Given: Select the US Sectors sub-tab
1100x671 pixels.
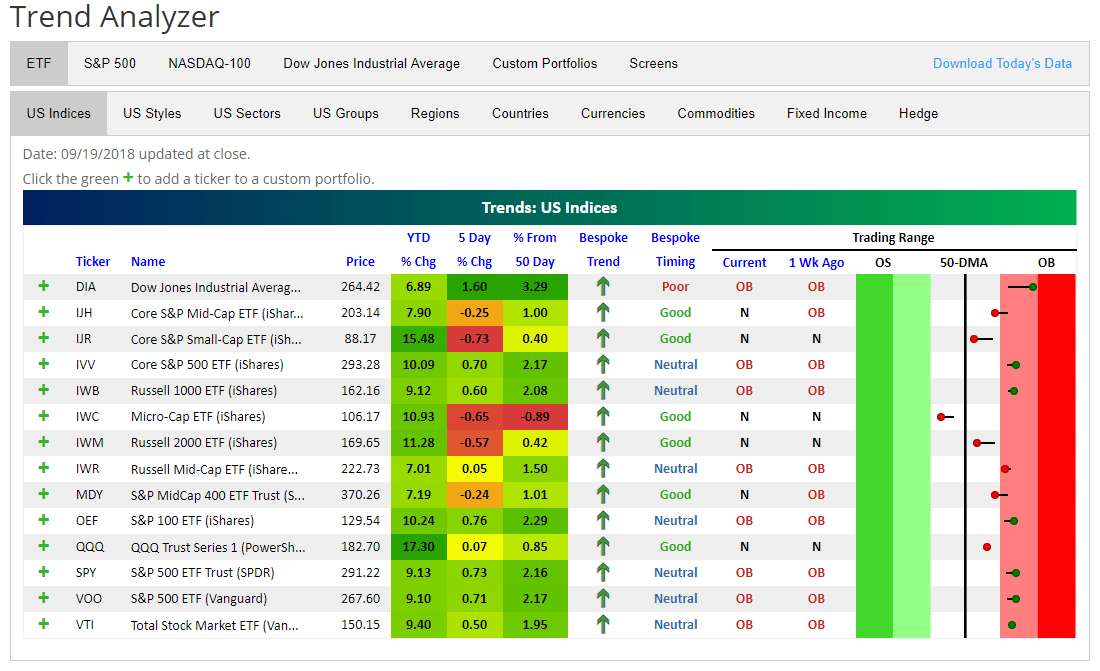Looking at the screenshot, I should tap(247, 113).
